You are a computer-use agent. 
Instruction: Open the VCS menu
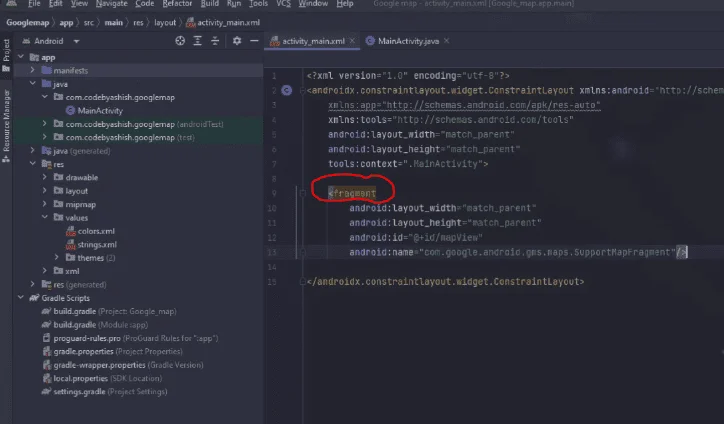(283, 4)
